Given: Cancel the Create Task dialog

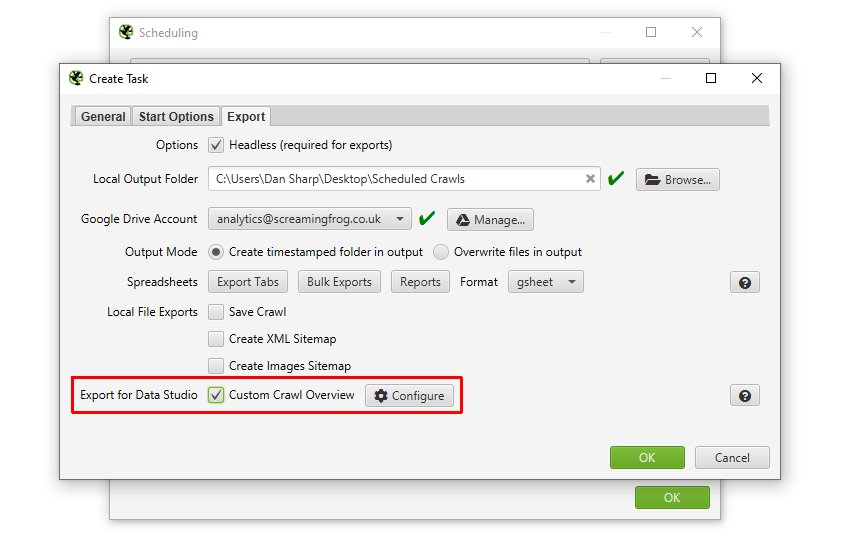Looking at the screenshot, I should [x=732, y=458].
